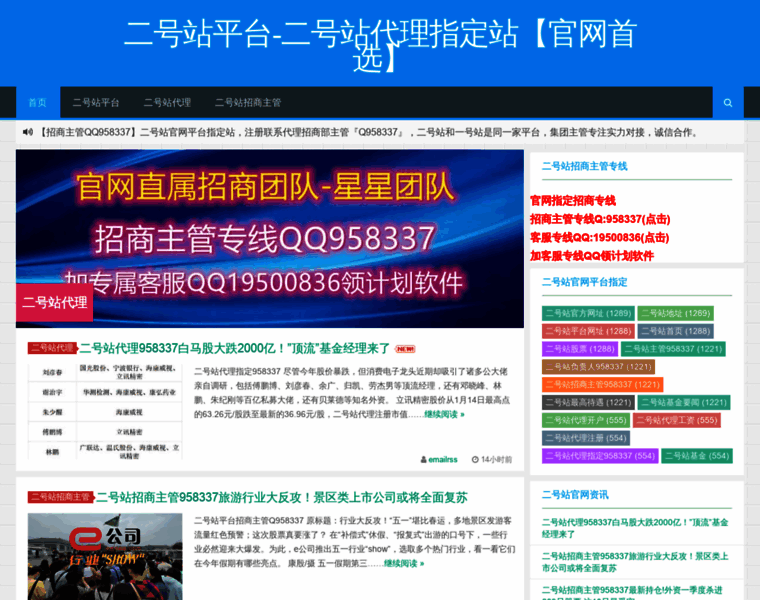Select tag 二号站平台网址 (1288)
Viewport: 760px width, 600px height.
tap(588, 332)
